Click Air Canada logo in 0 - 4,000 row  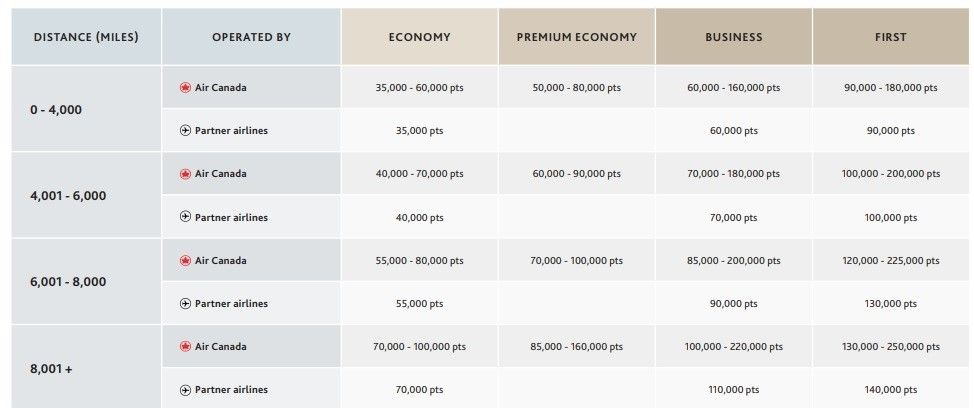pyautogui.click(x=184, y=87)
